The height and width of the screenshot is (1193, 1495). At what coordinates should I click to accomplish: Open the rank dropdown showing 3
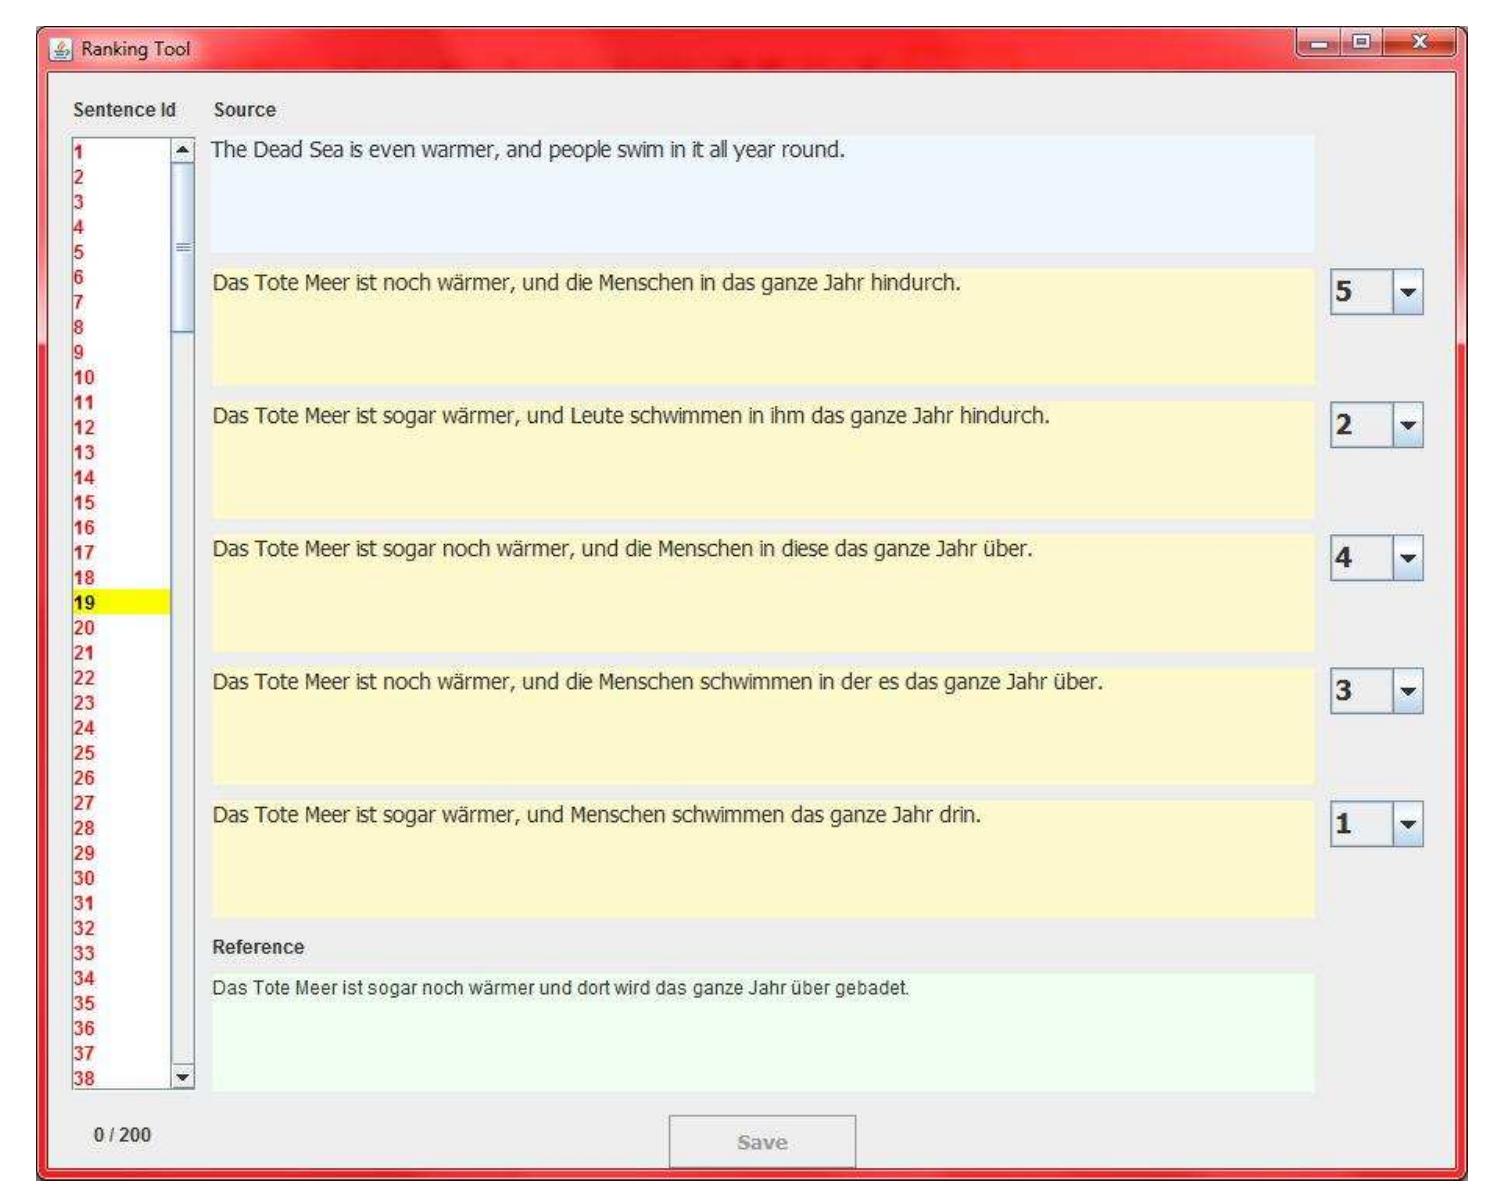coord(1407,692)
